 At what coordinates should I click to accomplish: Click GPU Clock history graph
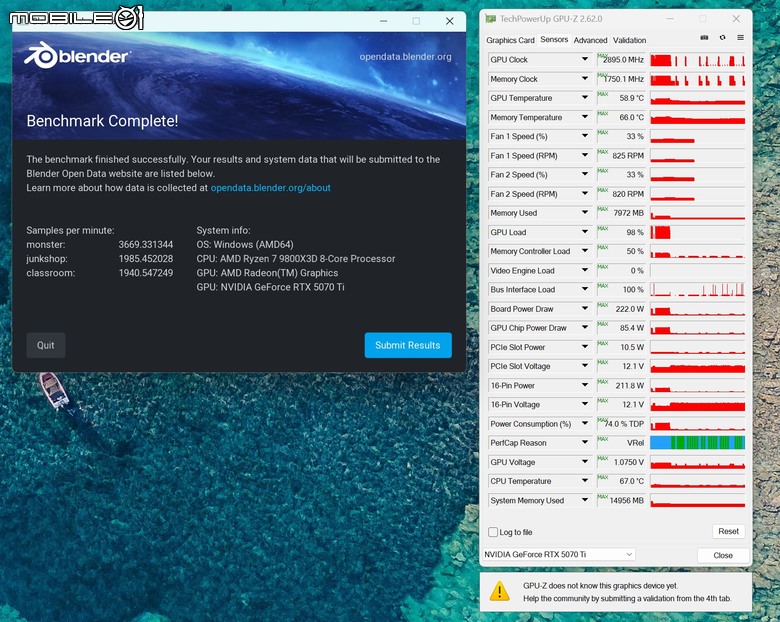click(697, 59)
